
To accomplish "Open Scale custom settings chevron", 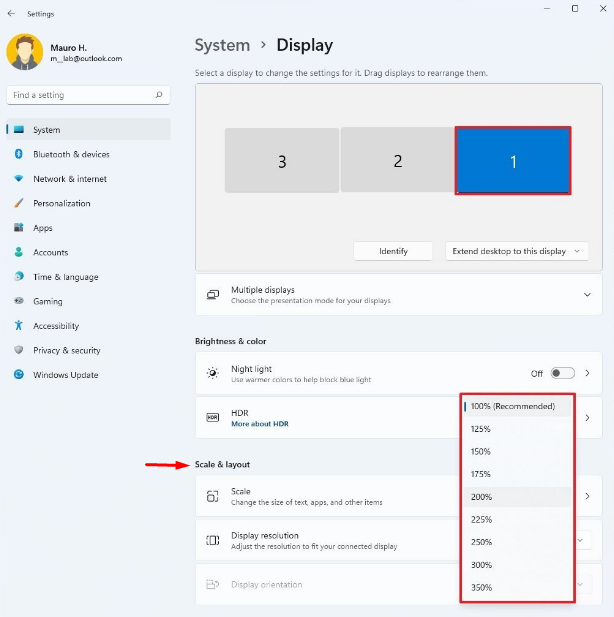I will (x=587, y=496).
